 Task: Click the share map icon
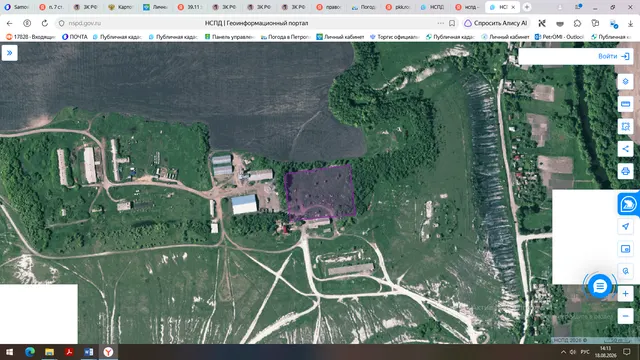625,149
